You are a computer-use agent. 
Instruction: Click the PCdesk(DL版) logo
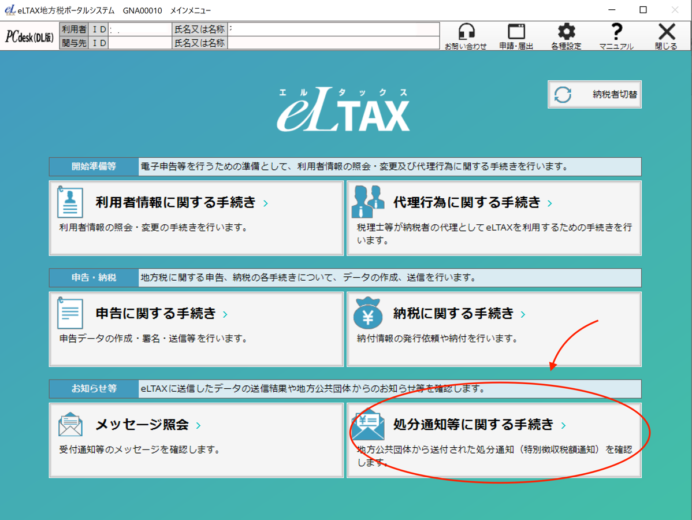point(30,37)
